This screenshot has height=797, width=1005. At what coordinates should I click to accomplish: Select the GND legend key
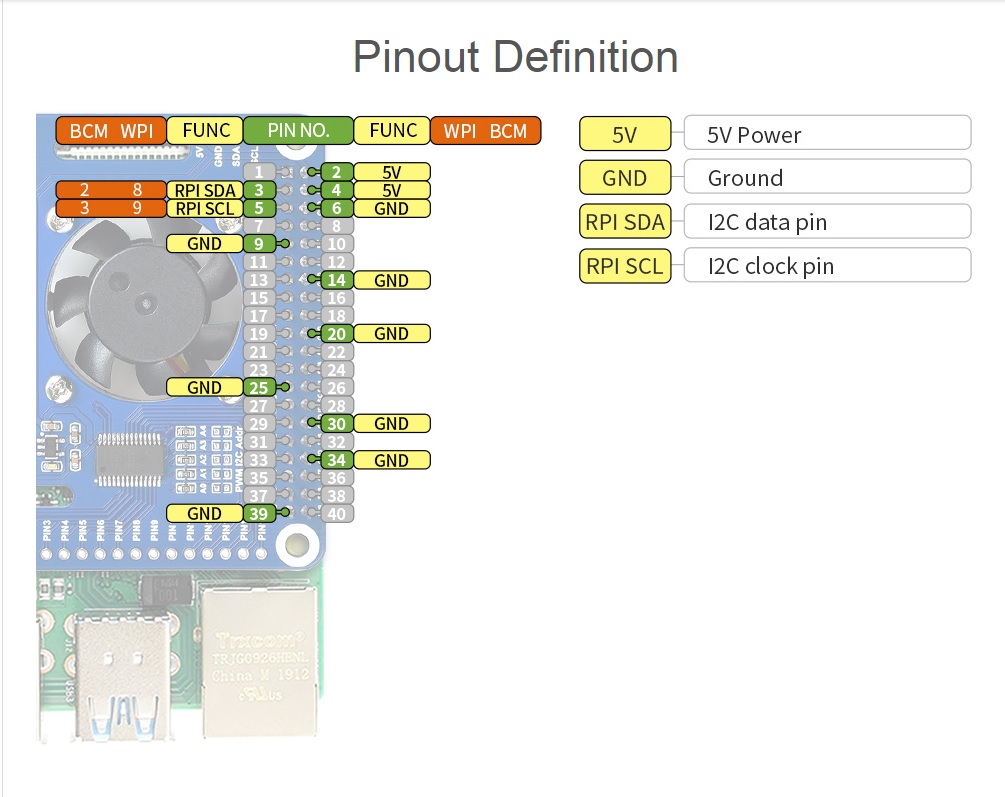click(624, 178)
